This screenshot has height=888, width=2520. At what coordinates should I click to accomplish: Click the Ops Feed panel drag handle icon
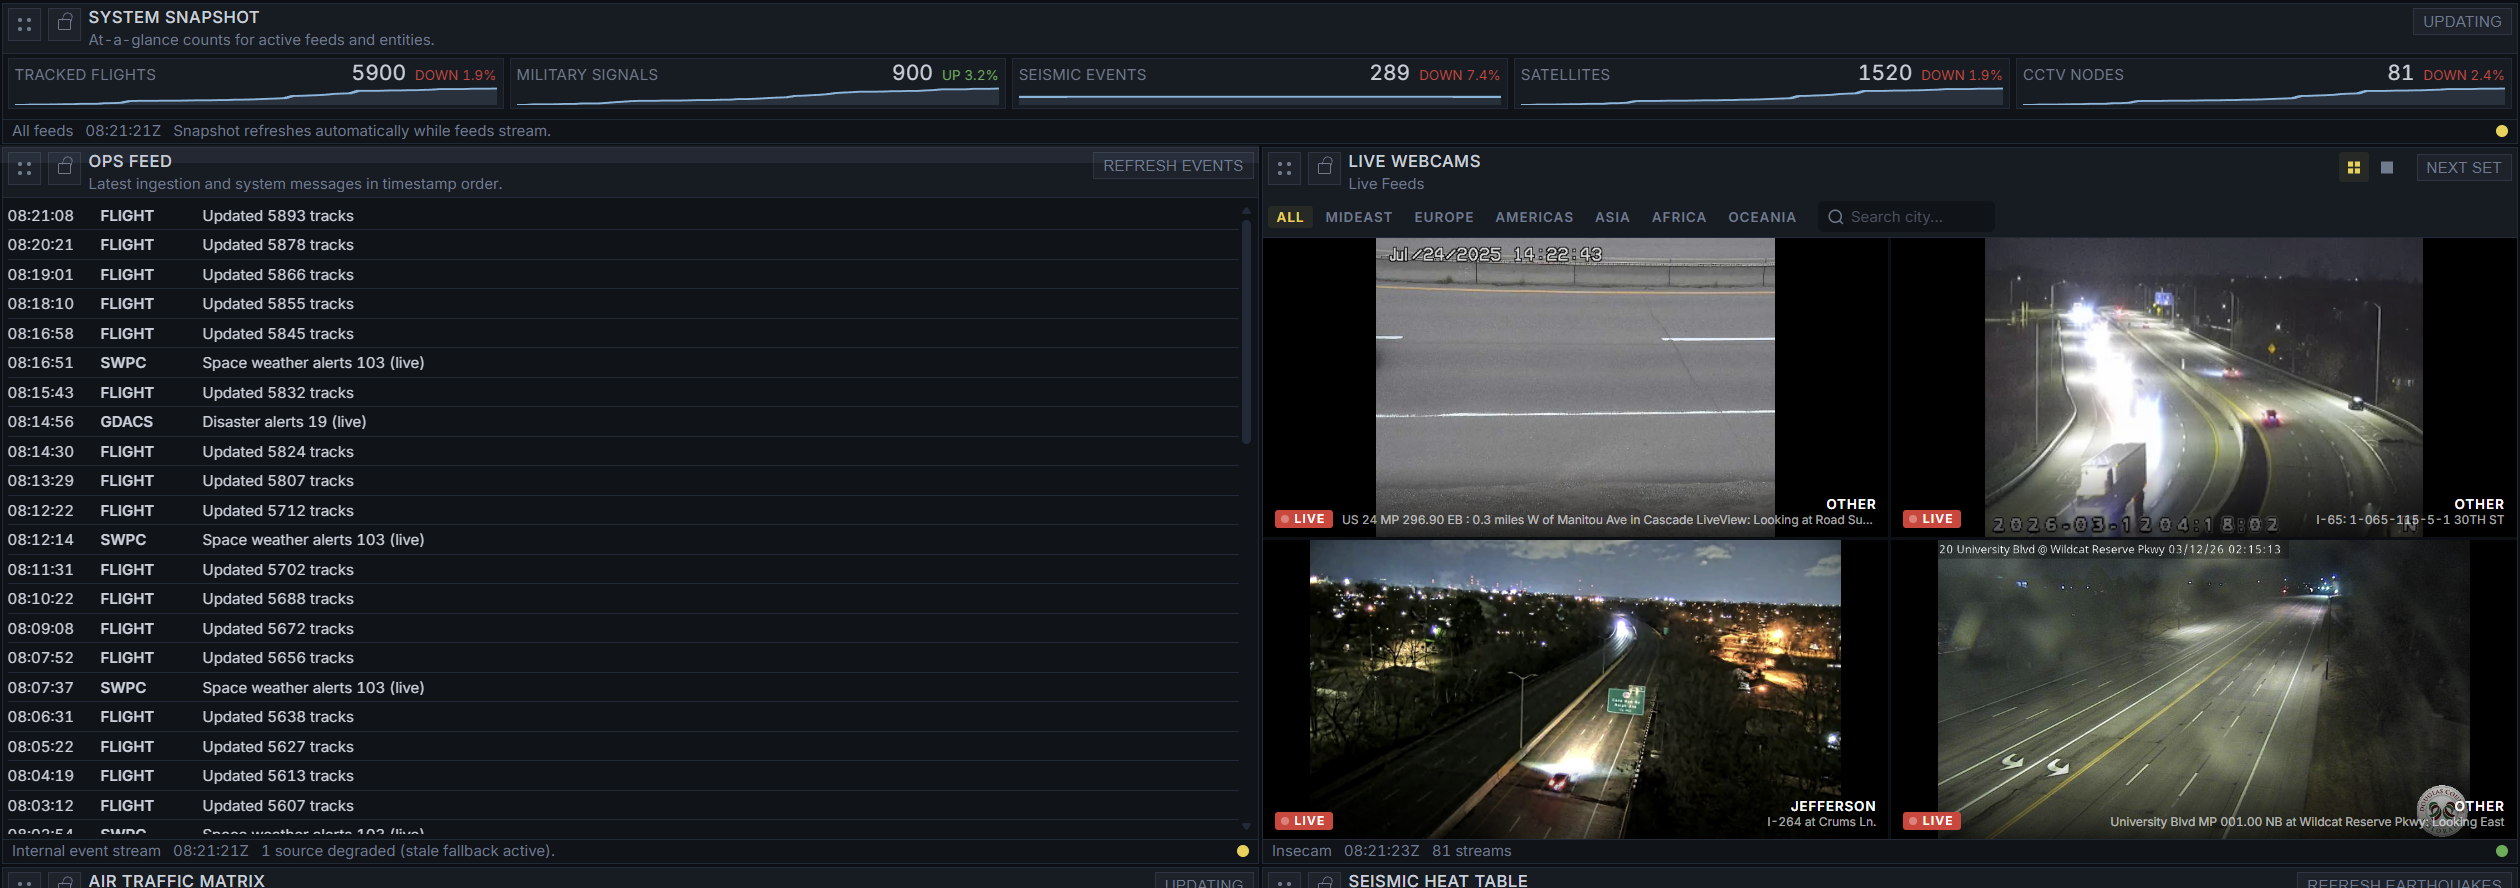point(25,168)
